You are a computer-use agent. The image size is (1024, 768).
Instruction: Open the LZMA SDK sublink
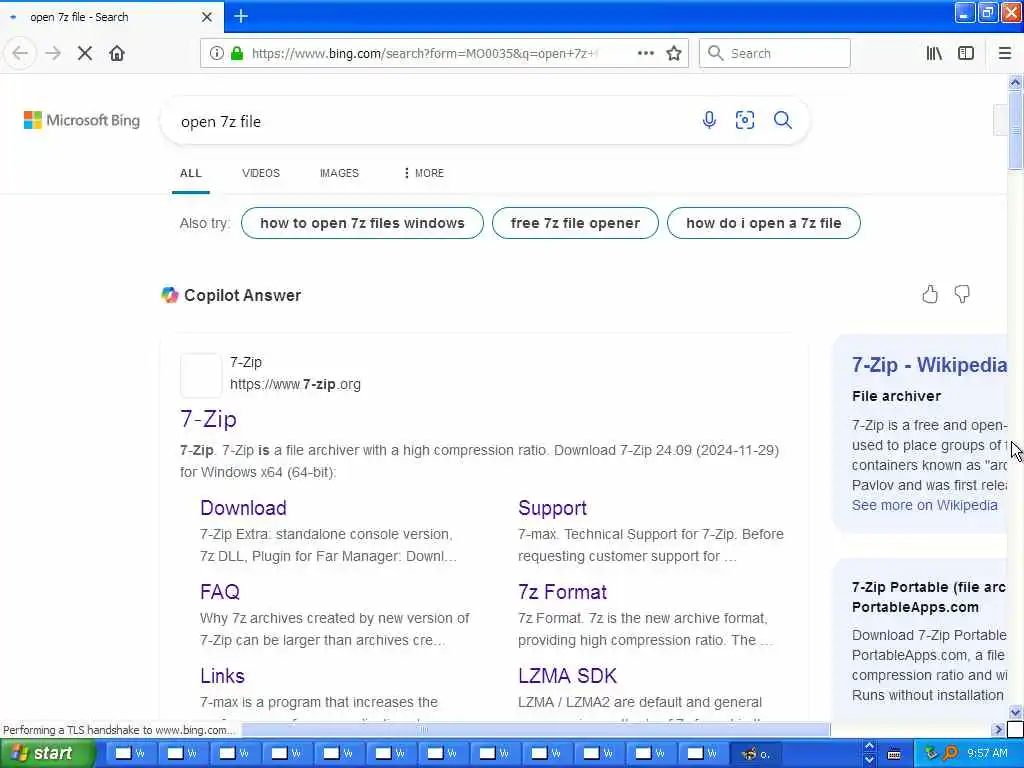[x=567, y=675]
